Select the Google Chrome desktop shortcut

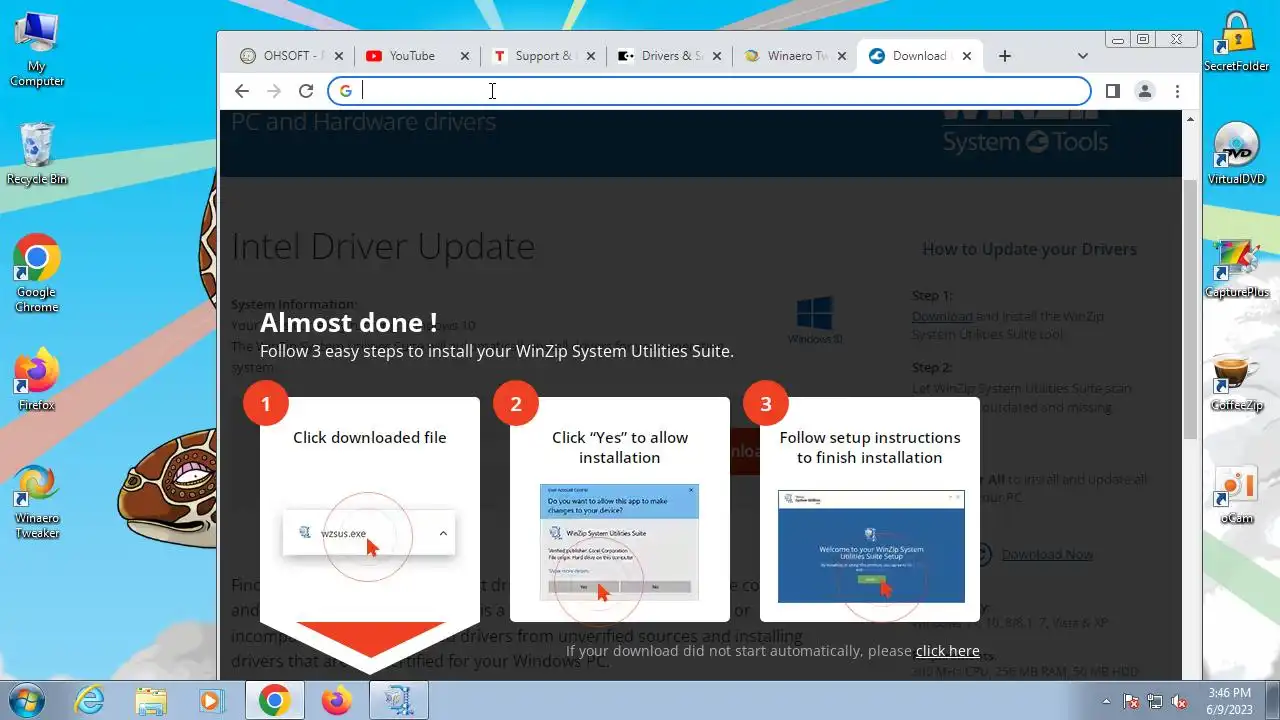tap(37, 274)
